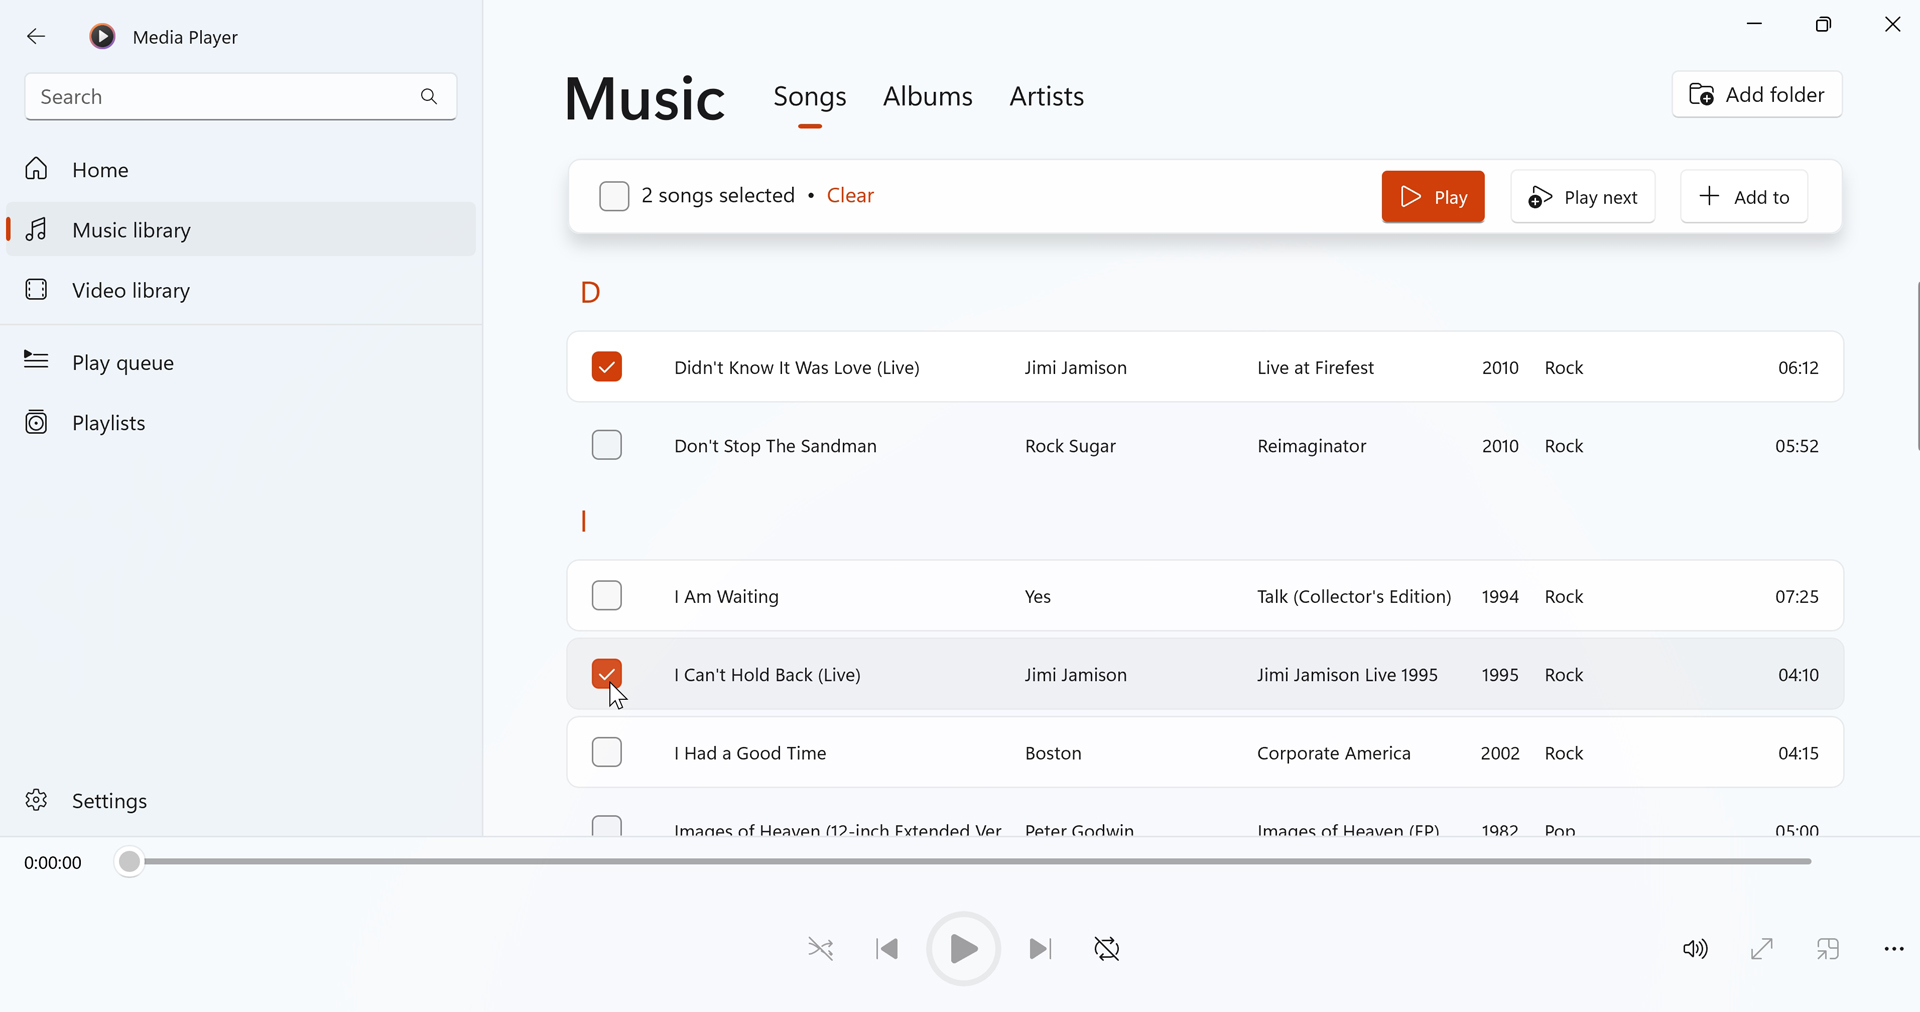Open the more options ellipsis menu
Viewport: 1920px width, 1012px height.
(x=1894, y=949)
